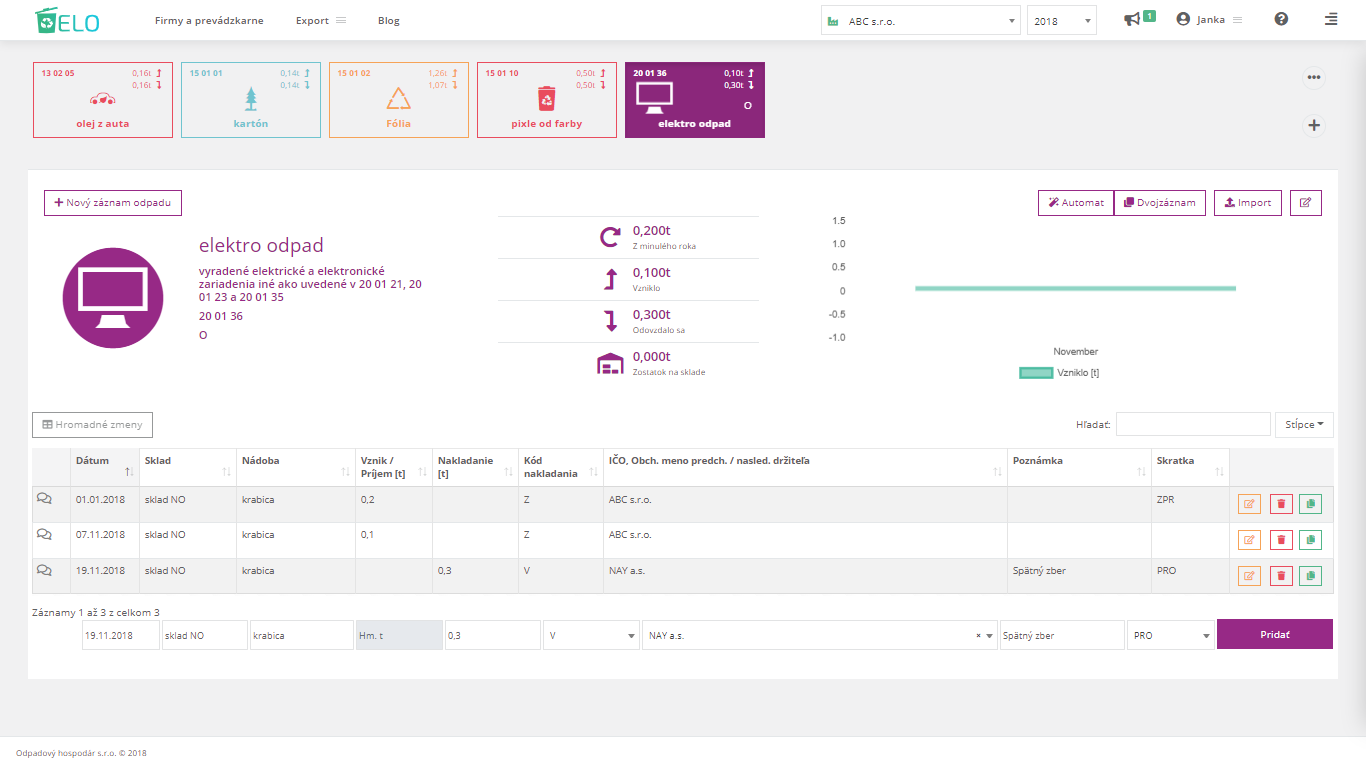Open the V code dropdown in new row
The image size is (1366, 768).
tap(592, 635)
